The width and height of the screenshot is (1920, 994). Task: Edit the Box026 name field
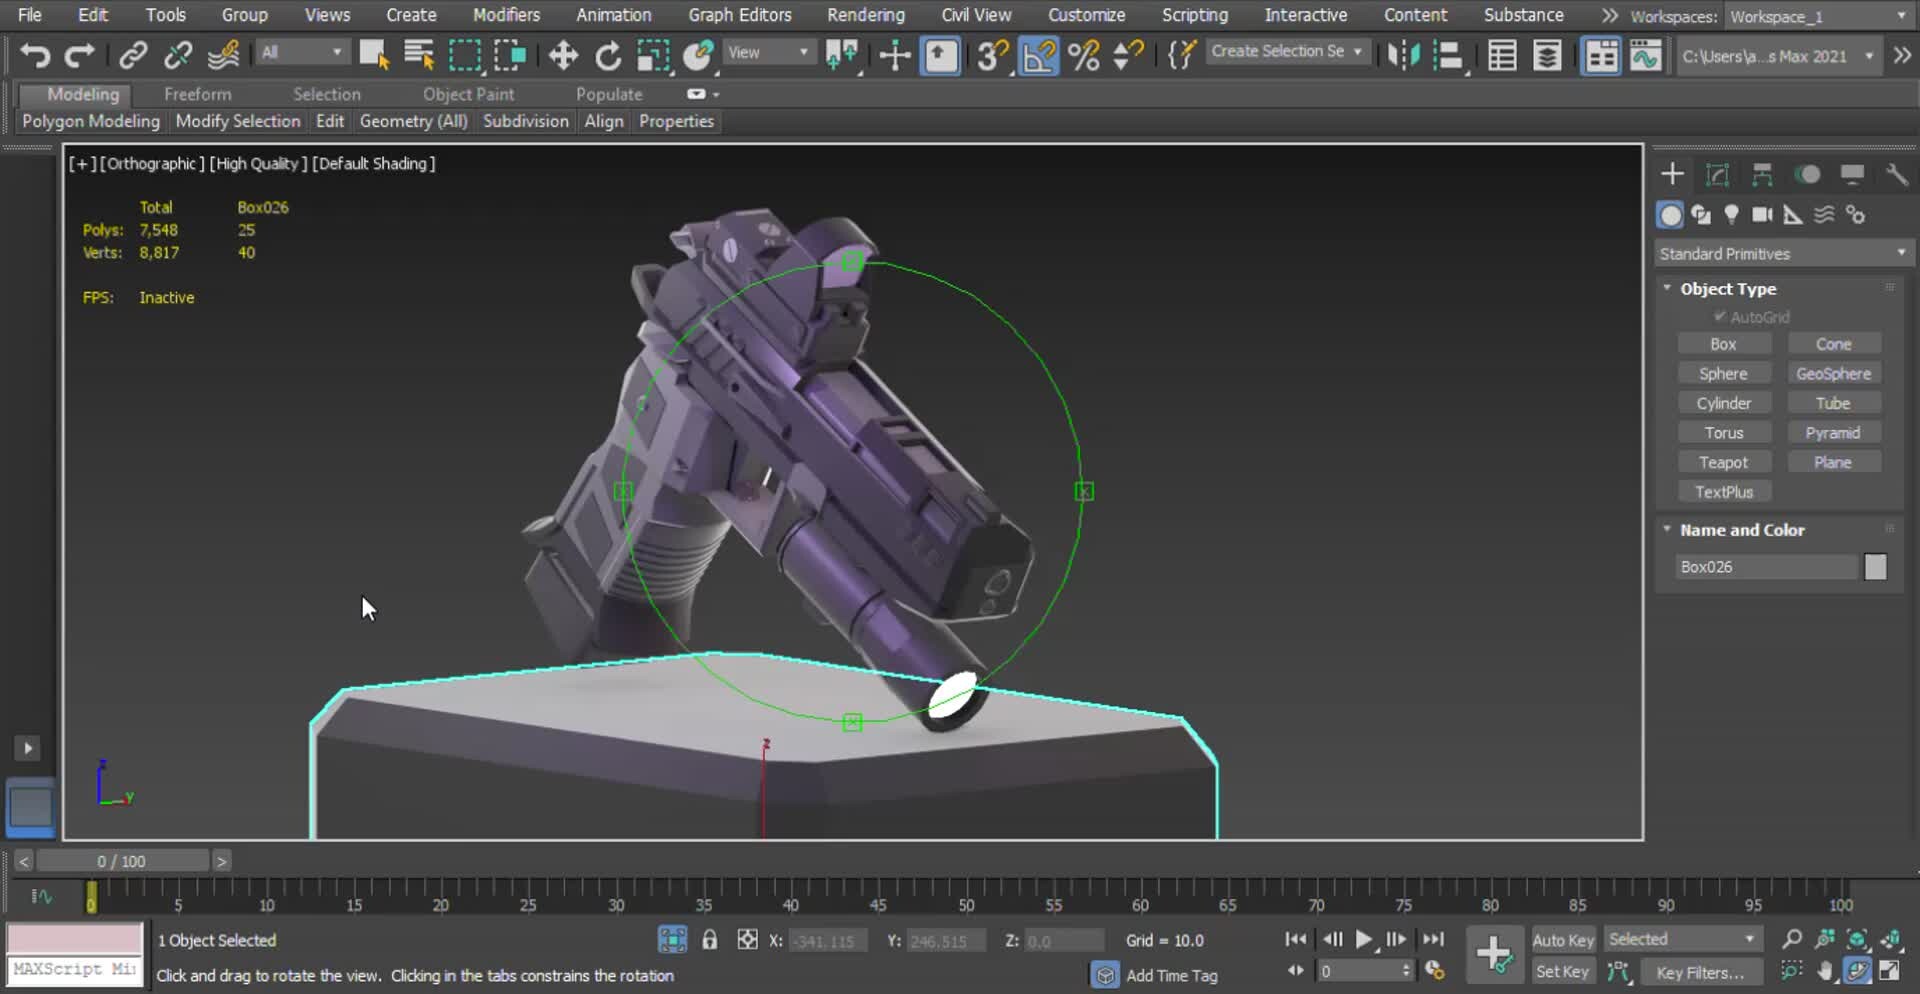pos(1765,567)
